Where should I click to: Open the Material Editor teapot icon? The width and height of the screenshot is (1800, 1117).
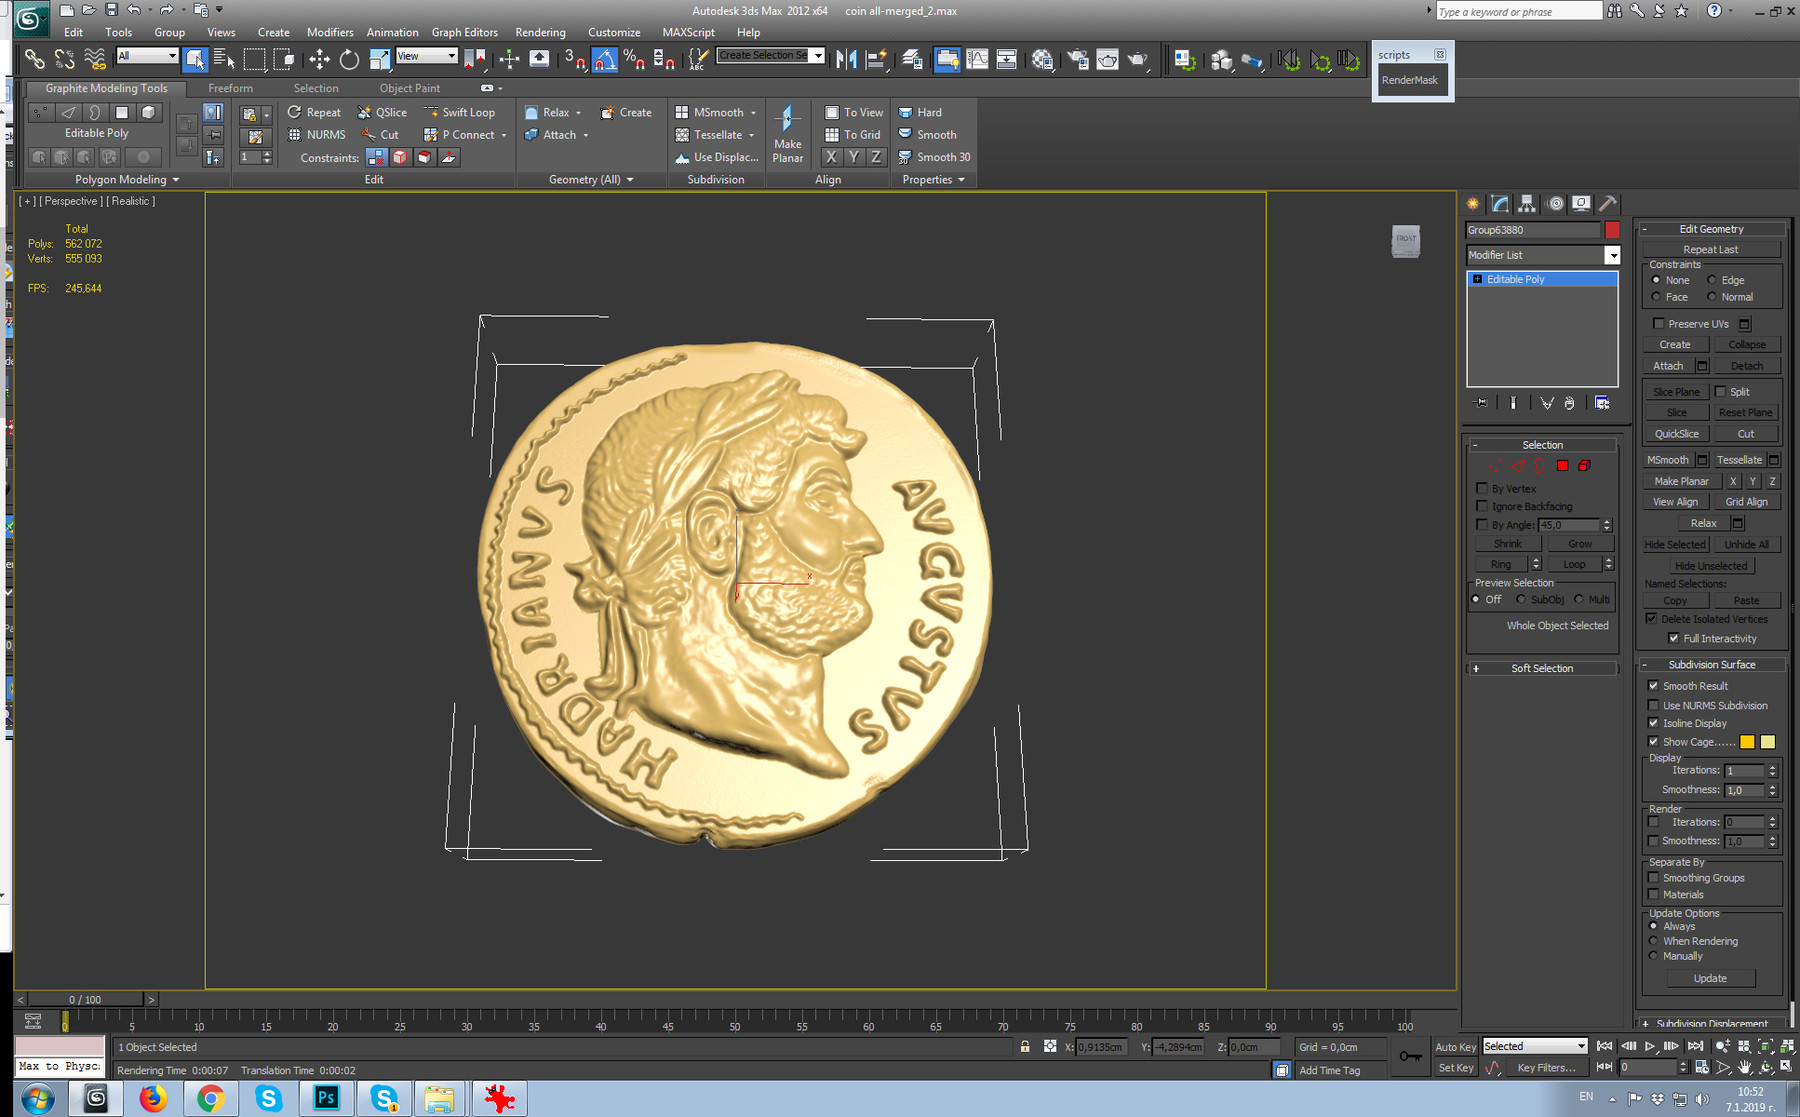pyautogui.click(x=1042, y=60)
